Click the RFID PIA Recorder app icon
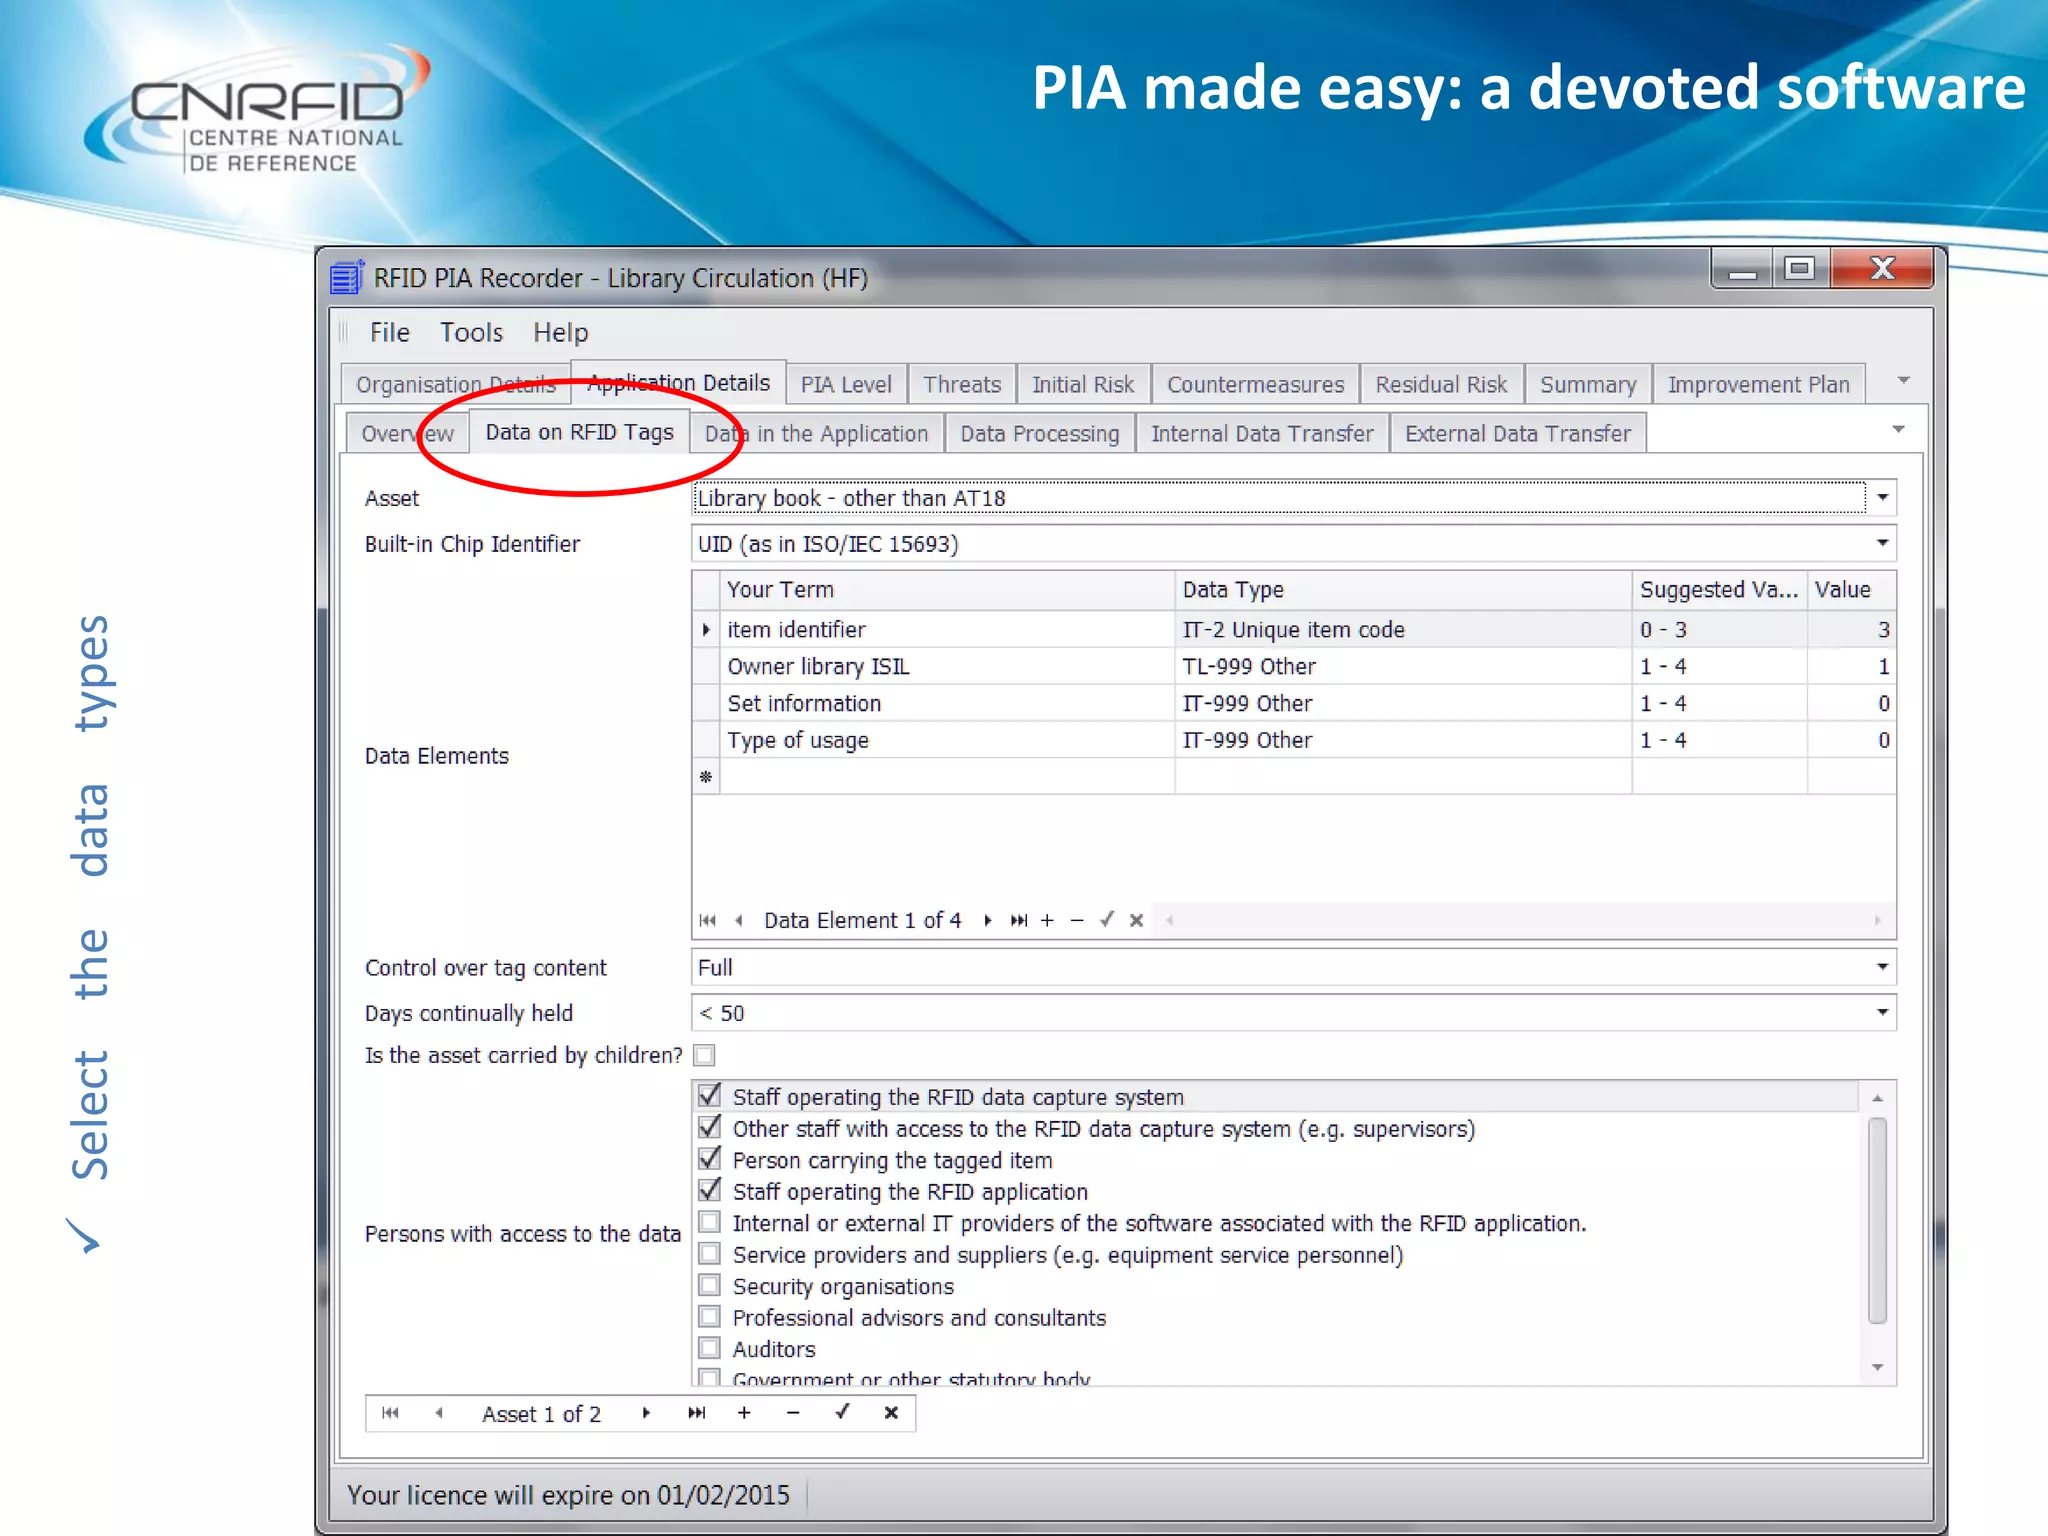The width and height of the screenshot is (2048, 1536). (x=346, y=277)
